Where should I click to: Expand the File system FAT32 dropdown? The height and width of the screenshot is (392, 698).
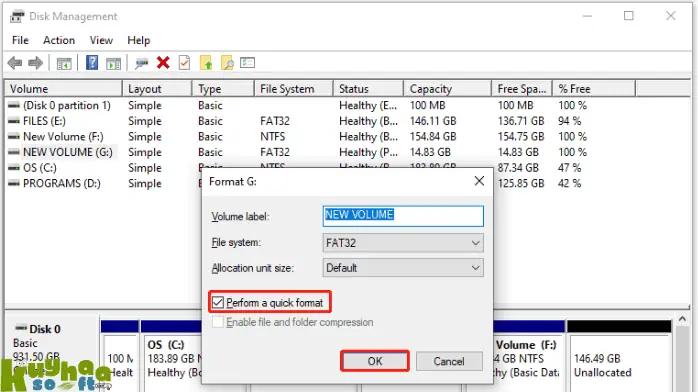[x=403, y=243]
